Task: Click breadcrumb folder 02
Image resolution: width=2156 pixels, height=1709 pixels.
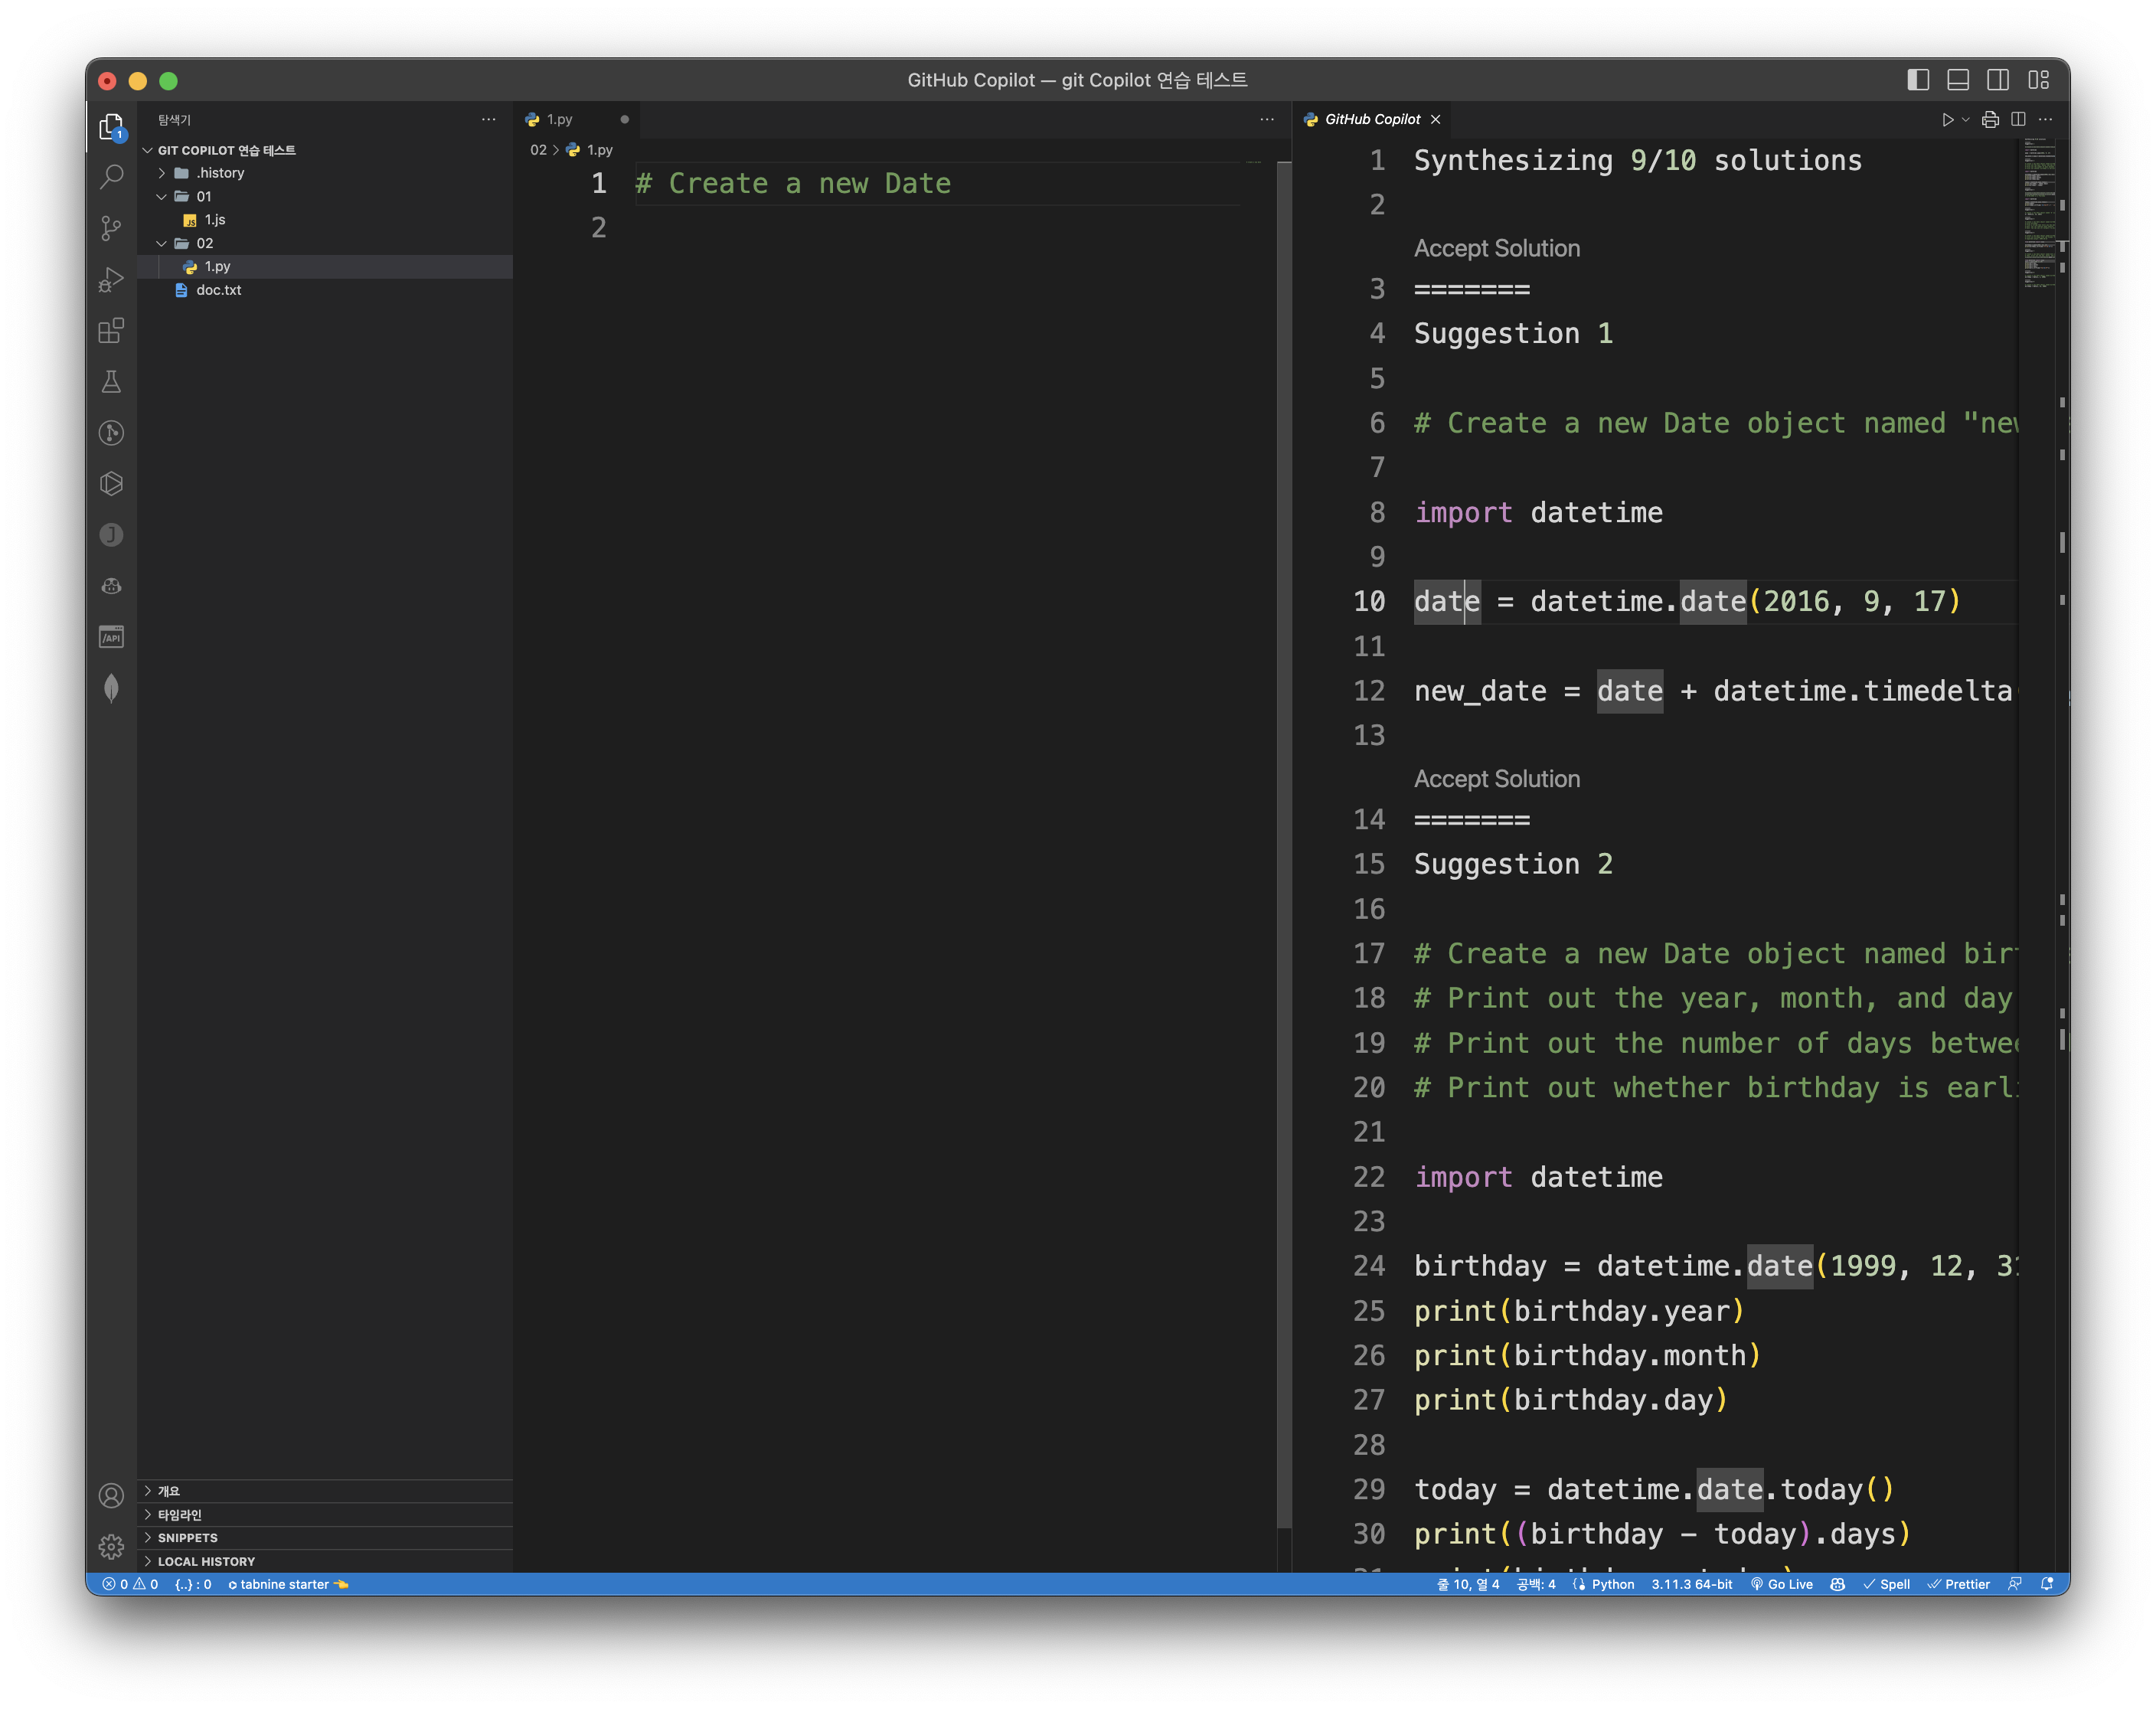Action: [538, 150]
